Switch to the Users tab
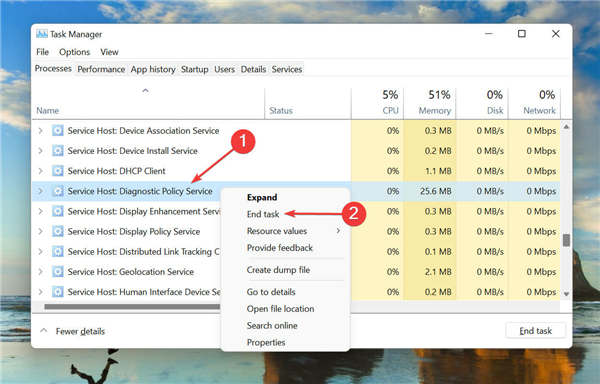 pyautogui.click(x=224, y=69)
